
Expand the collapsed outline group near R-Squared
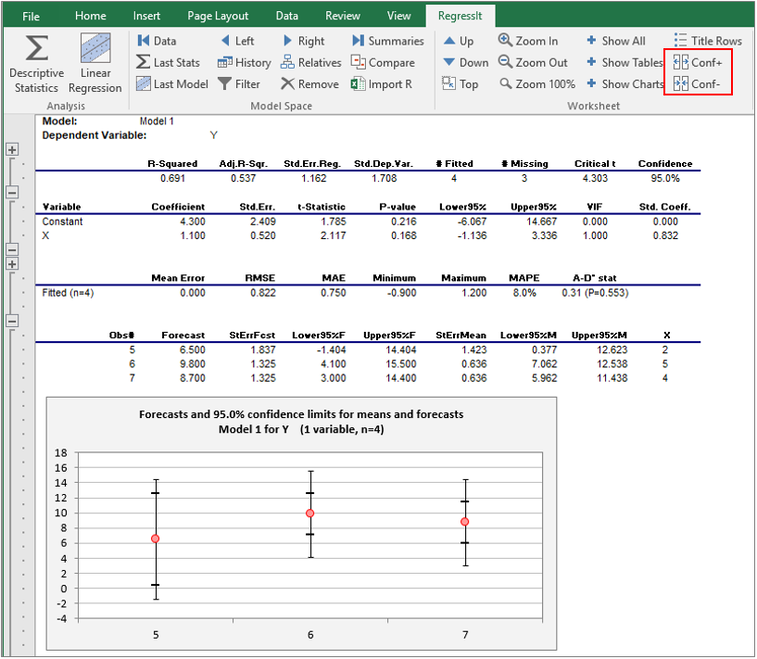tap(12, 150)
